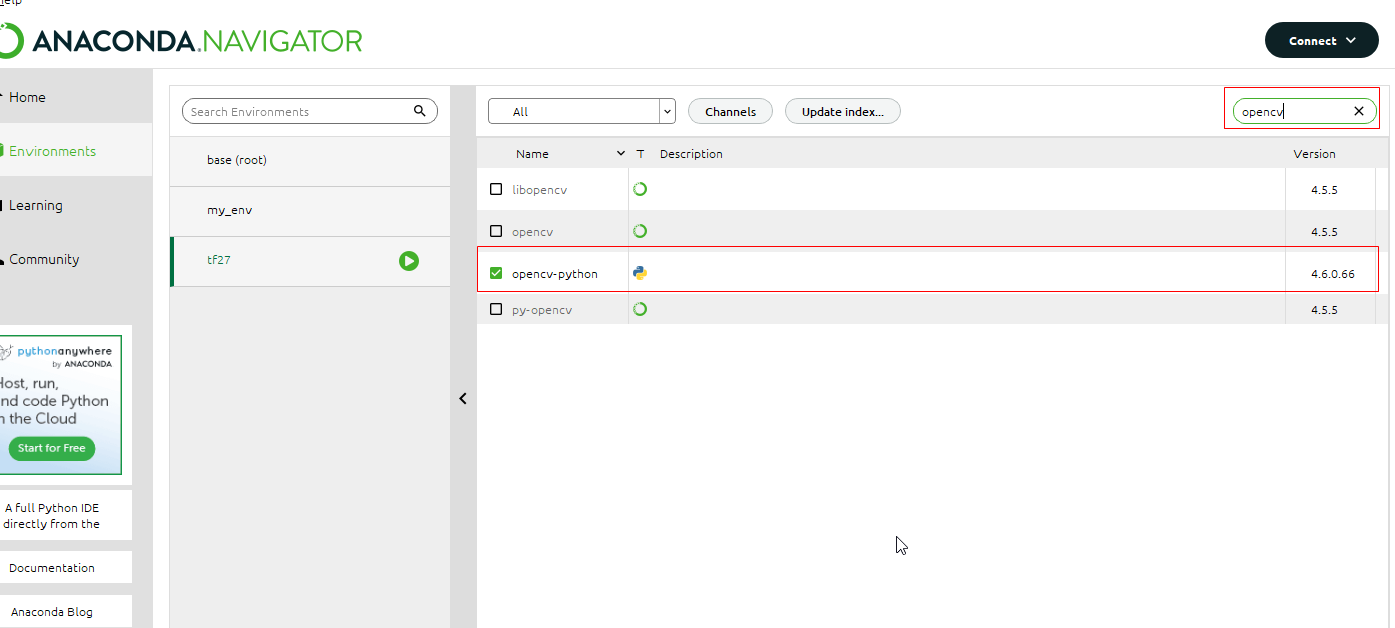
Task: Open the Learning tab
Action: (x=76, y=205)
